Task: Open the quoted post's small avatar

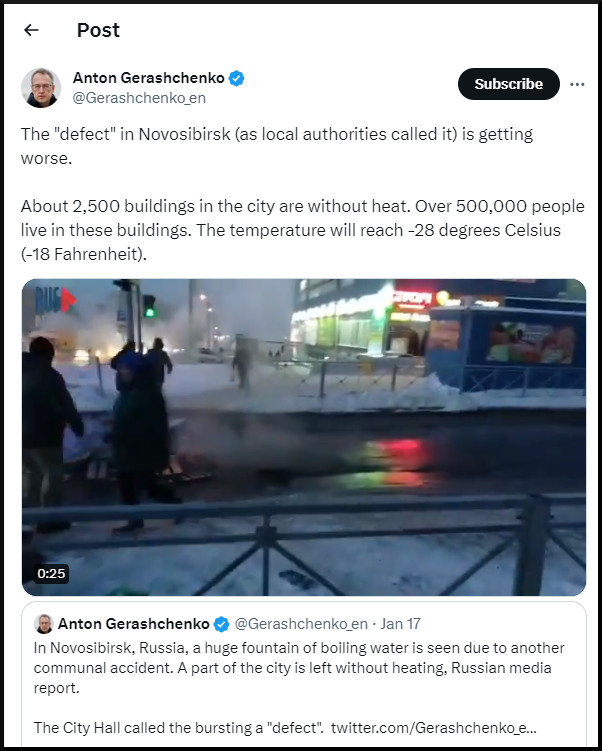Action: (44, 624)
